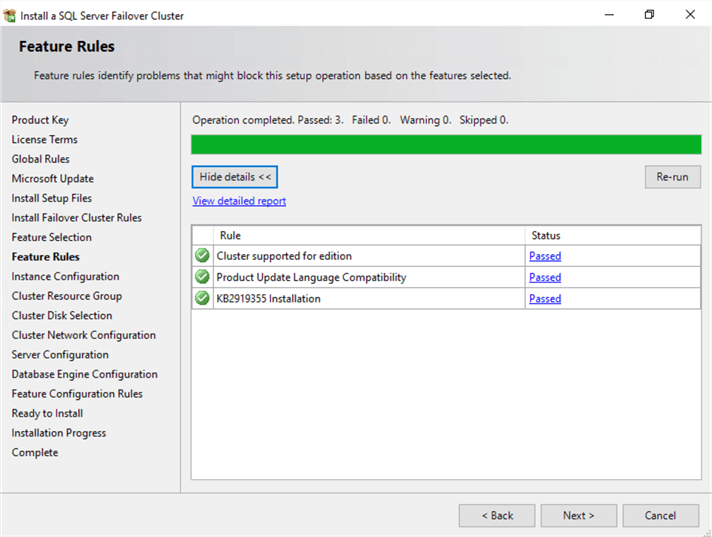This screenshot has height=537, width=712.
Task: Select Feature Configuration Rules step
Action: point(77,394)
